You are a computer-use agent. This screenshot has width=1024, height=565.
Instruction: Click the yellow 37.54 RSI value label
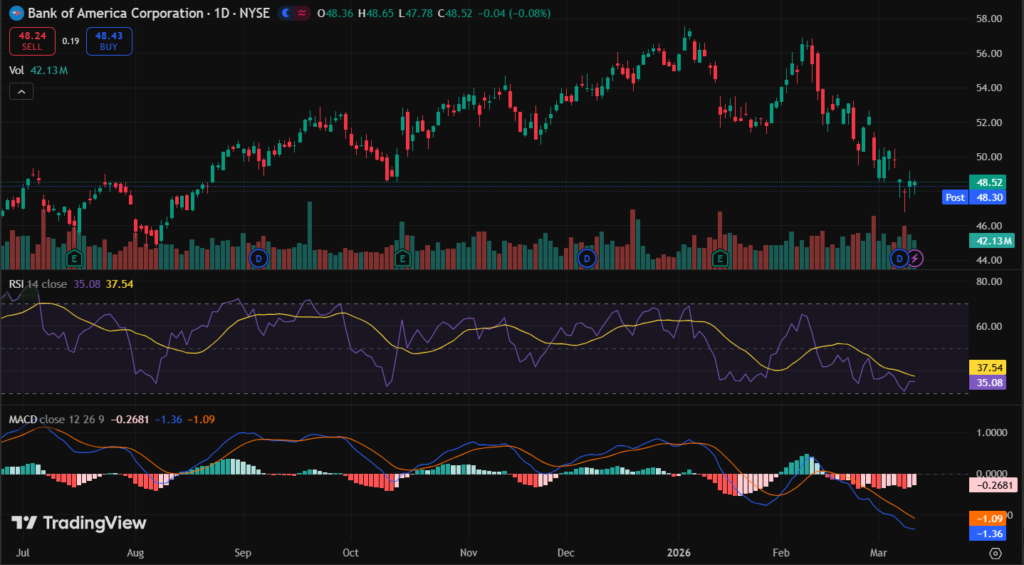[x=992, y=368]
